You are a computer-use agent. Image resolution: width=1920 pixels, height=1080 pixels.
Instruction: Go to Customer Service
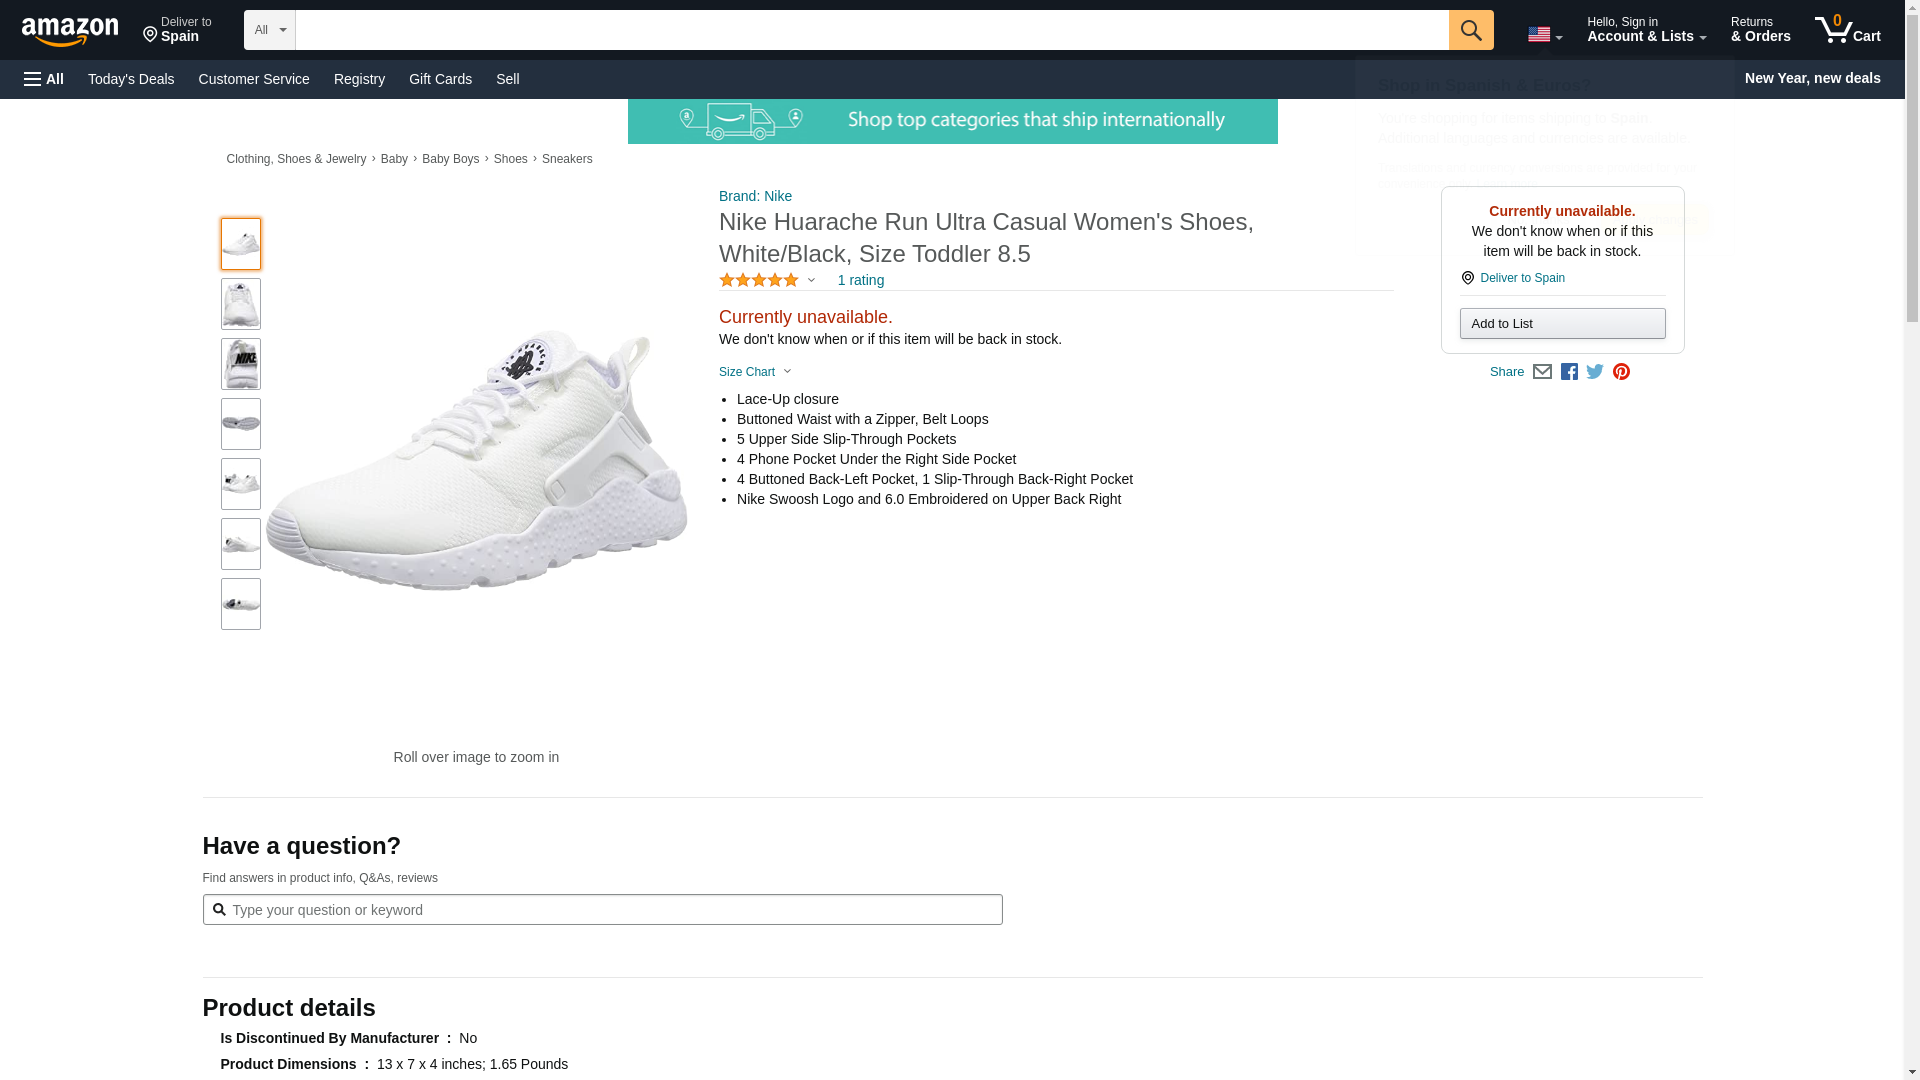tap(254, 79)
